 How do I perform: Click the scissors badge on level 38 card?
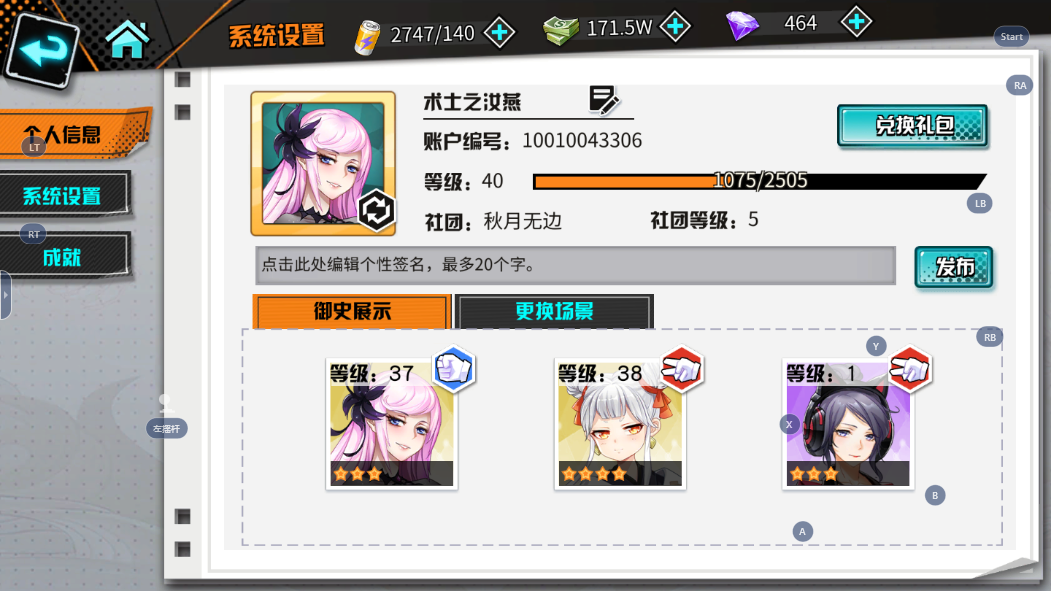coord(682,369)
